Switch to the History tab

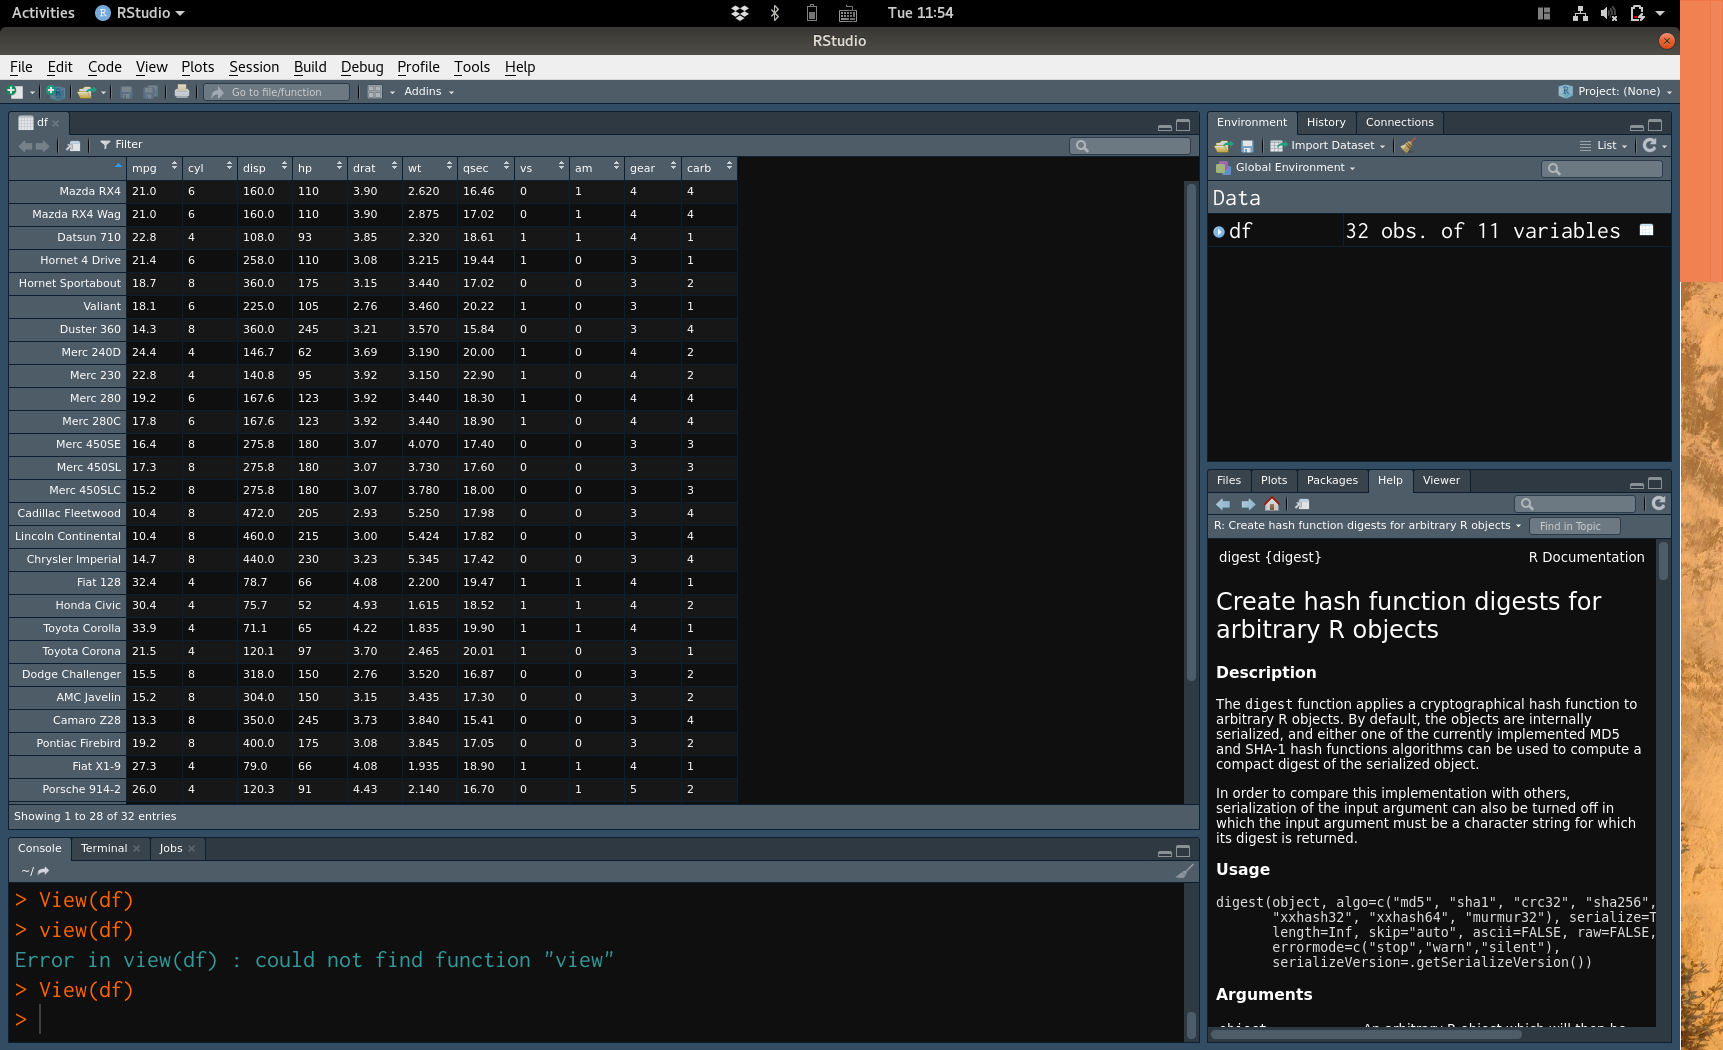tap(1326, 122)
